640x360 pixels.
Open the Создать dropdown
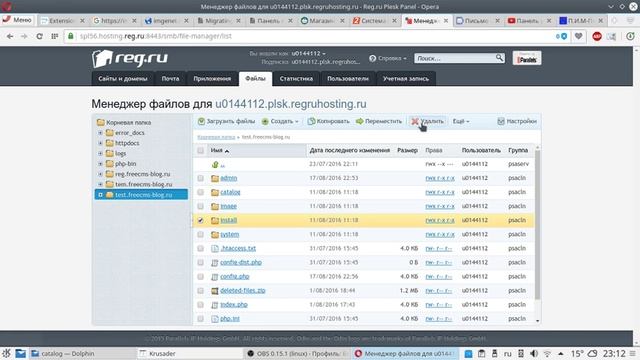coord(280,121)
